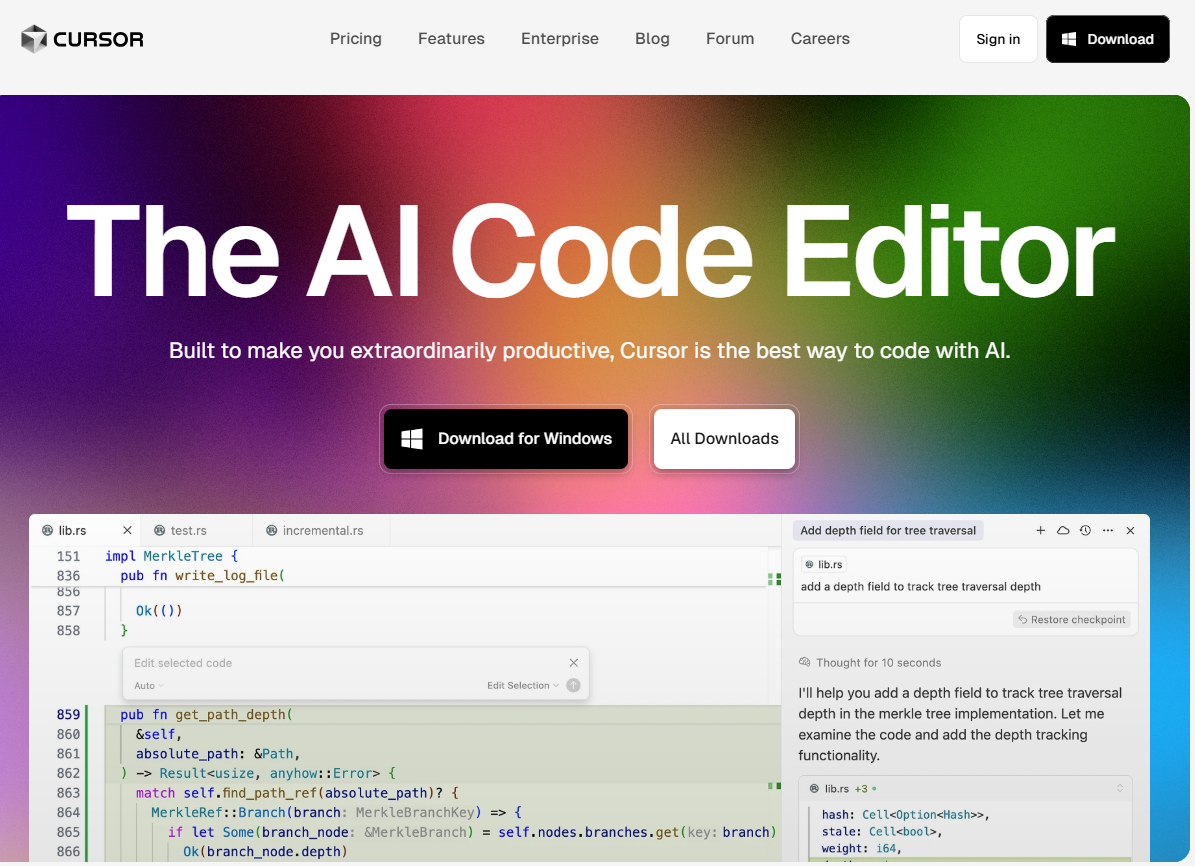Click the absolute_path: &Path line

point(218,754)
